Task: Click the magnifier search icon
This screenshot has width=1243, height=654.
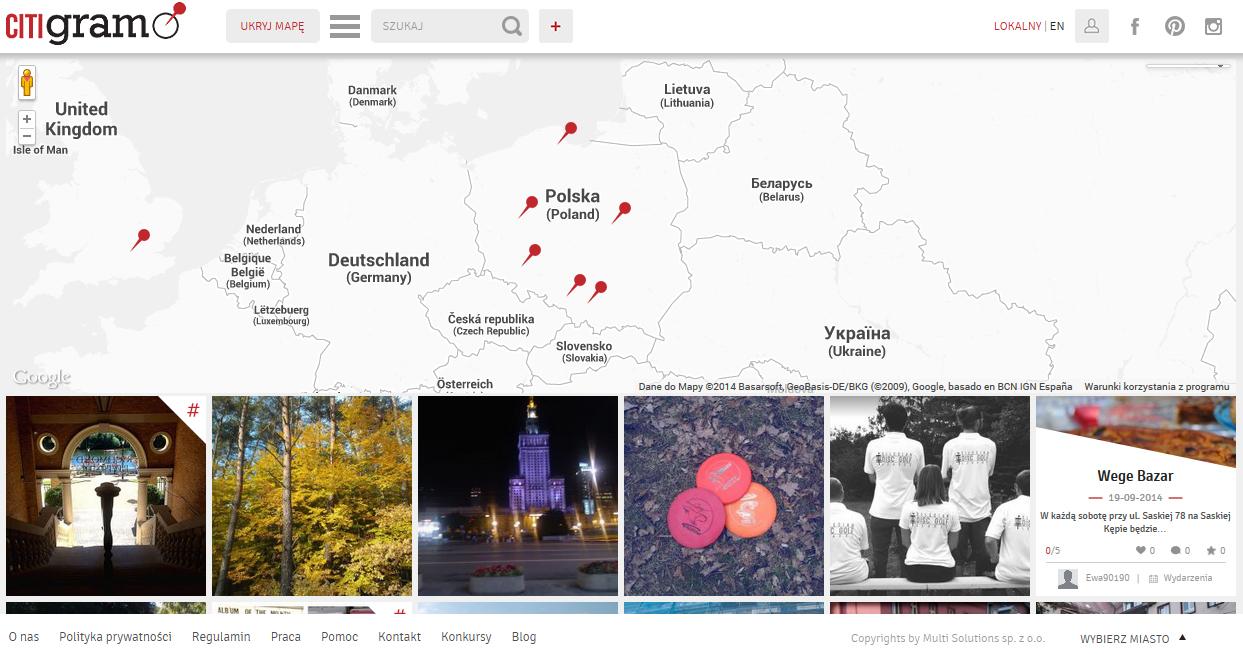Action: pos(512,26)
